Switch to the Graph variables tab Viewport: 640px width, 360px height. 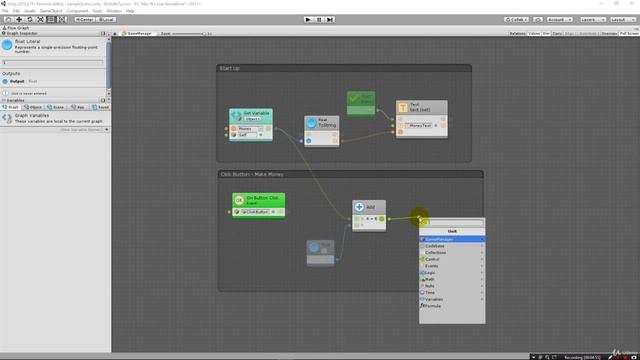point(11,107)
